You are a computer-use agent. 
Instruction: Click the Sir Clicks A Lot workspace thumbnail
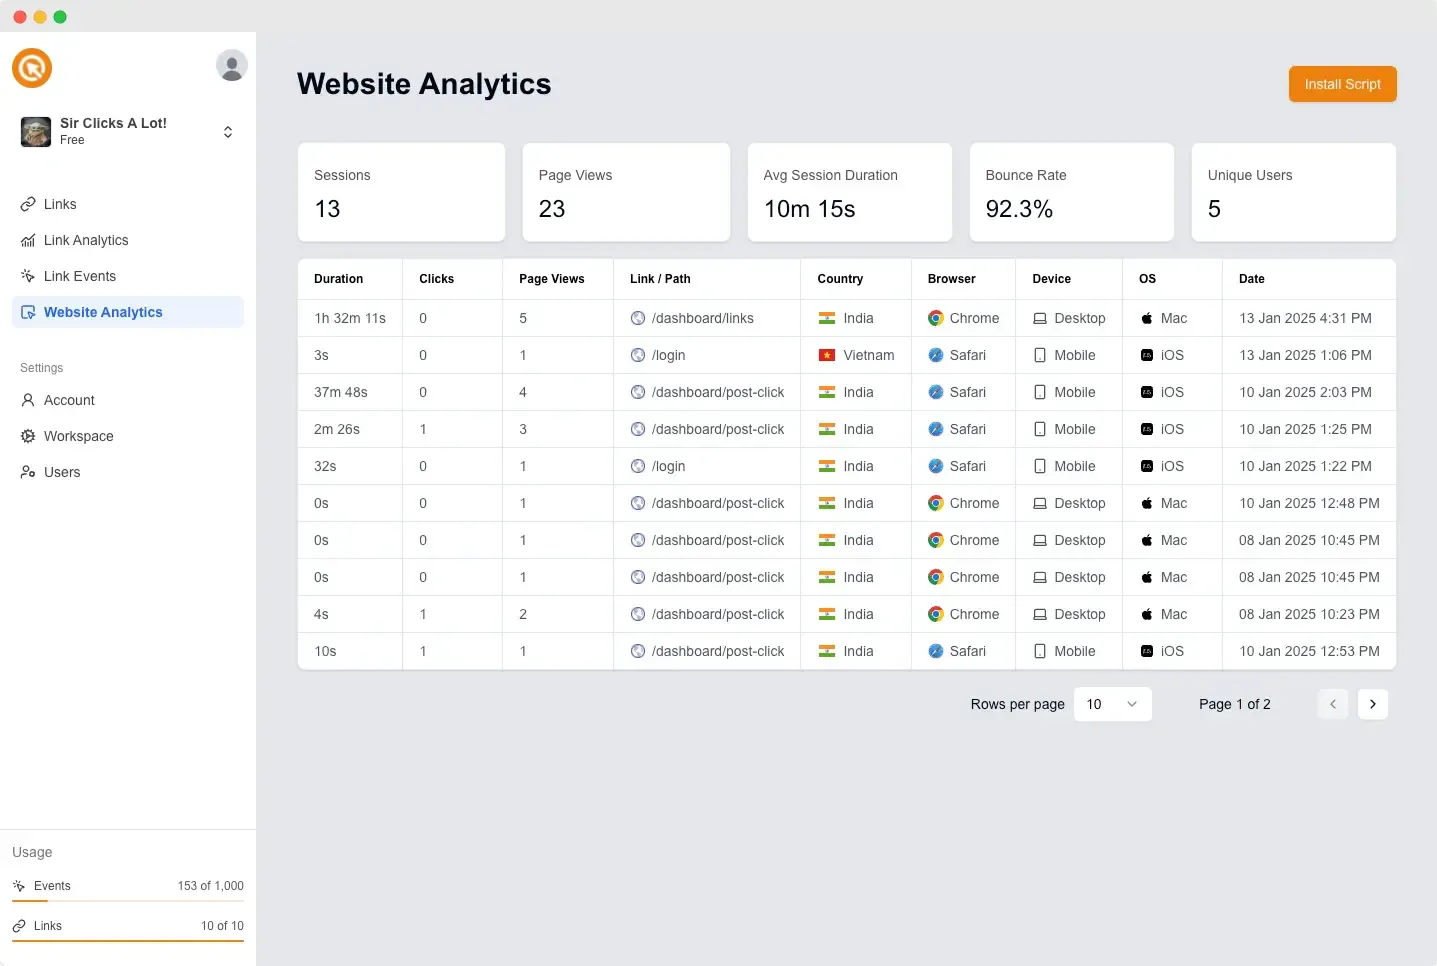pyautogui.click(x=36, y=131)
